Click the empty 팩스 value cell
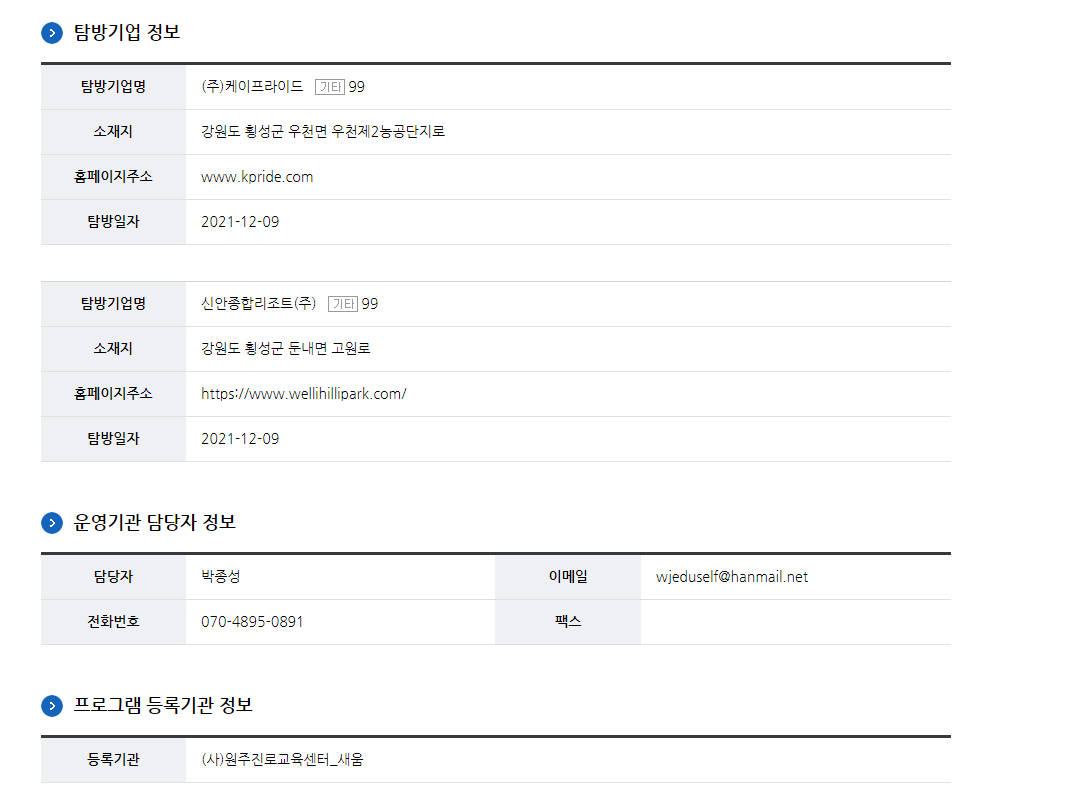 pos(796,622)
